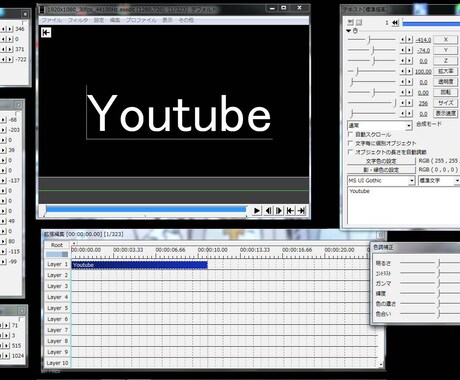Click the Layer 2 label in the timeline
This screenshot has width=460, height=380.
click(57, 275)
